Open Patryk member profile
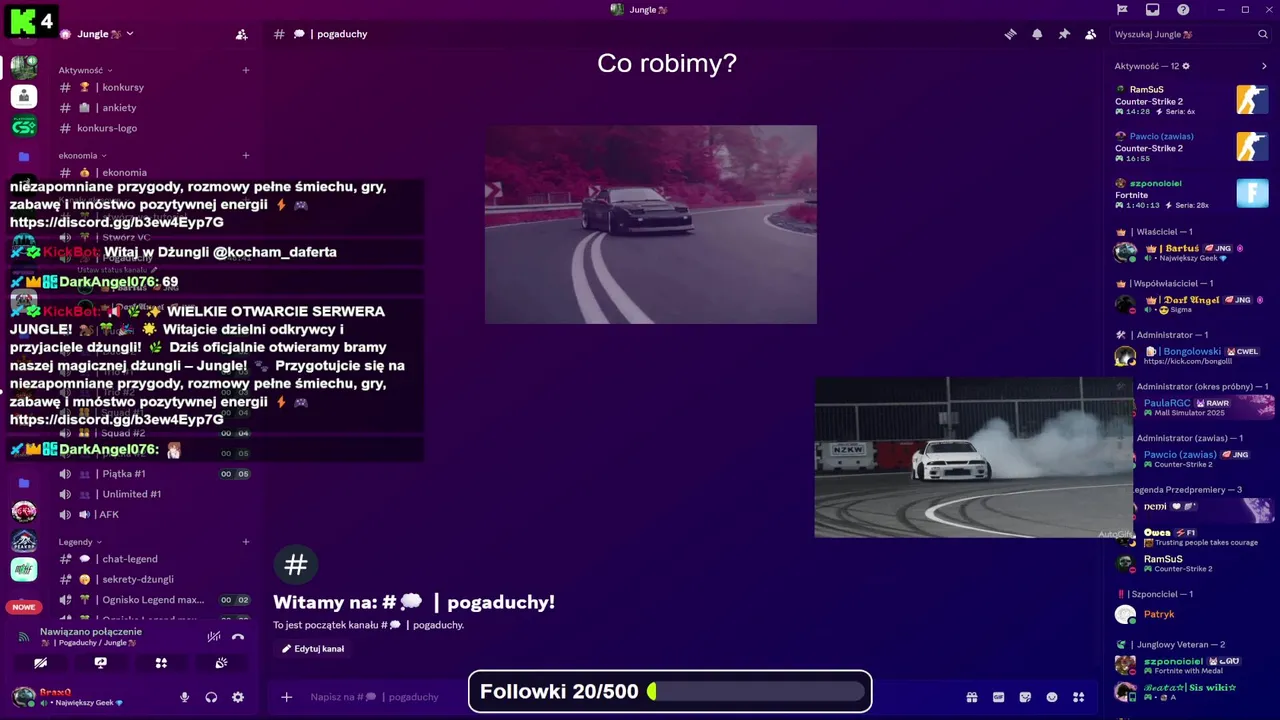This screenshot has width=1280, height=720. [1192, 614]
